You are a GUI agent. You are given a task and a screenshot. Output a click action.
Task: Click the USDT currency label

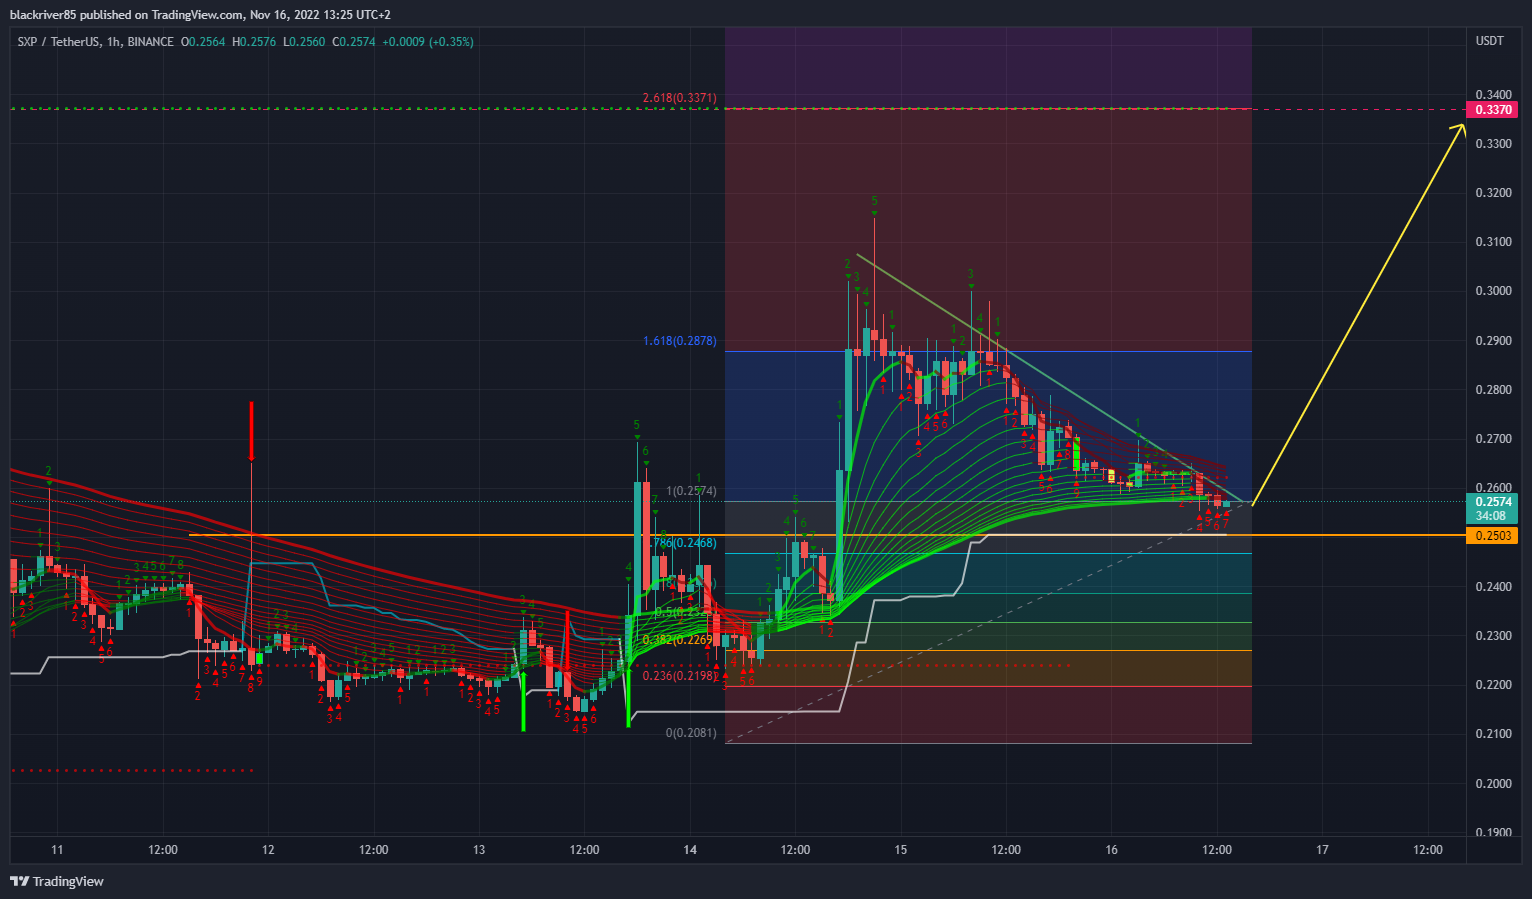pyautogui.click(x=1490, y=41)
